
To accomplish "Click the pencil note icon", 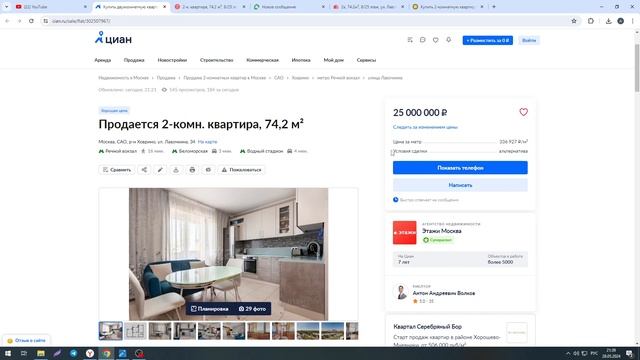I will (x=160, y=170).
